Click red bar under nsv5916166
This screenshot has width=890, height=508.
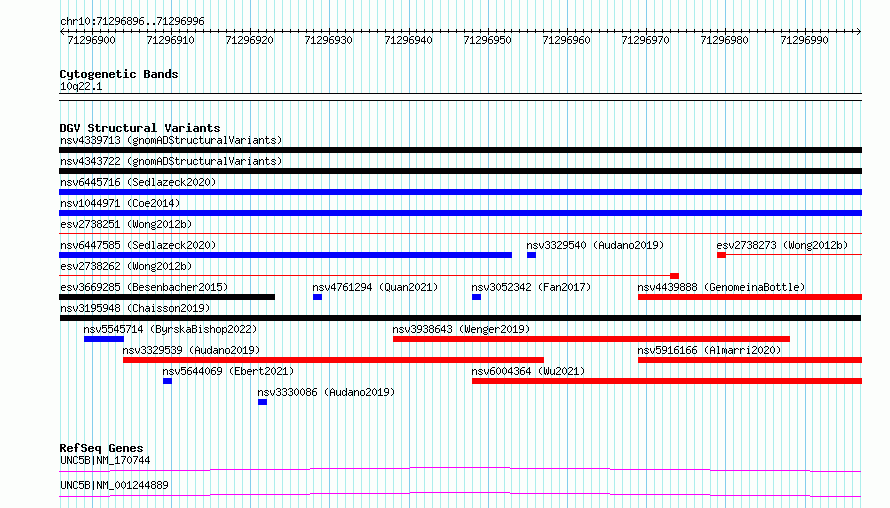click(x=750, y=360)
